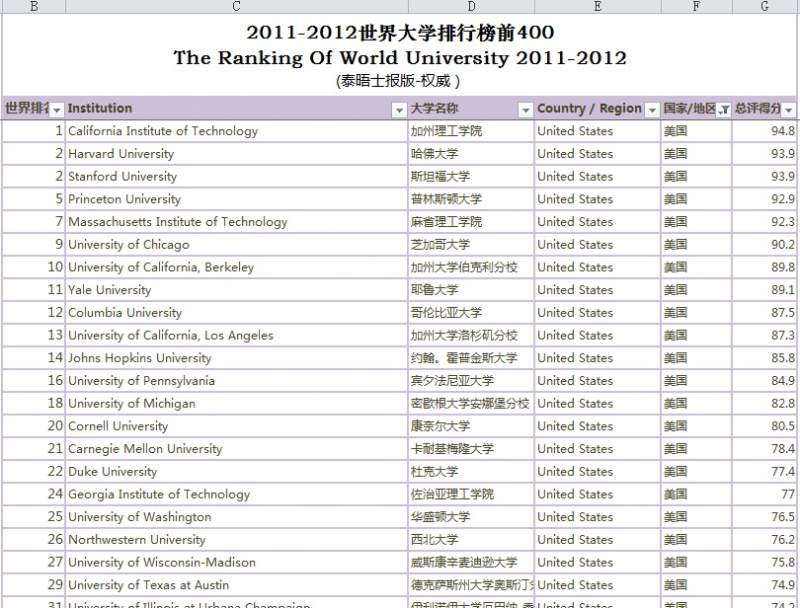The image size is (800, 608).
Task: Select rank cell 10 for Berkeley
Action: click(x=34, y=267)
